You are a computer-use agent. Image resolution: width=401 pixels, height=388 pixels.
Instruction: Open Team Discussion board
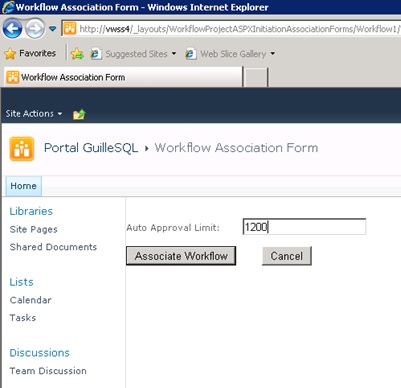pos(48,371)
